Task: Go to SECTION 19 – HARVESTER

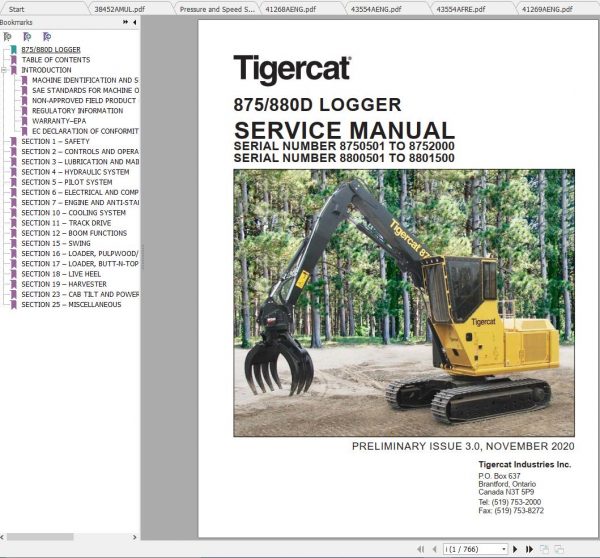Action: (x=64, y=284)
